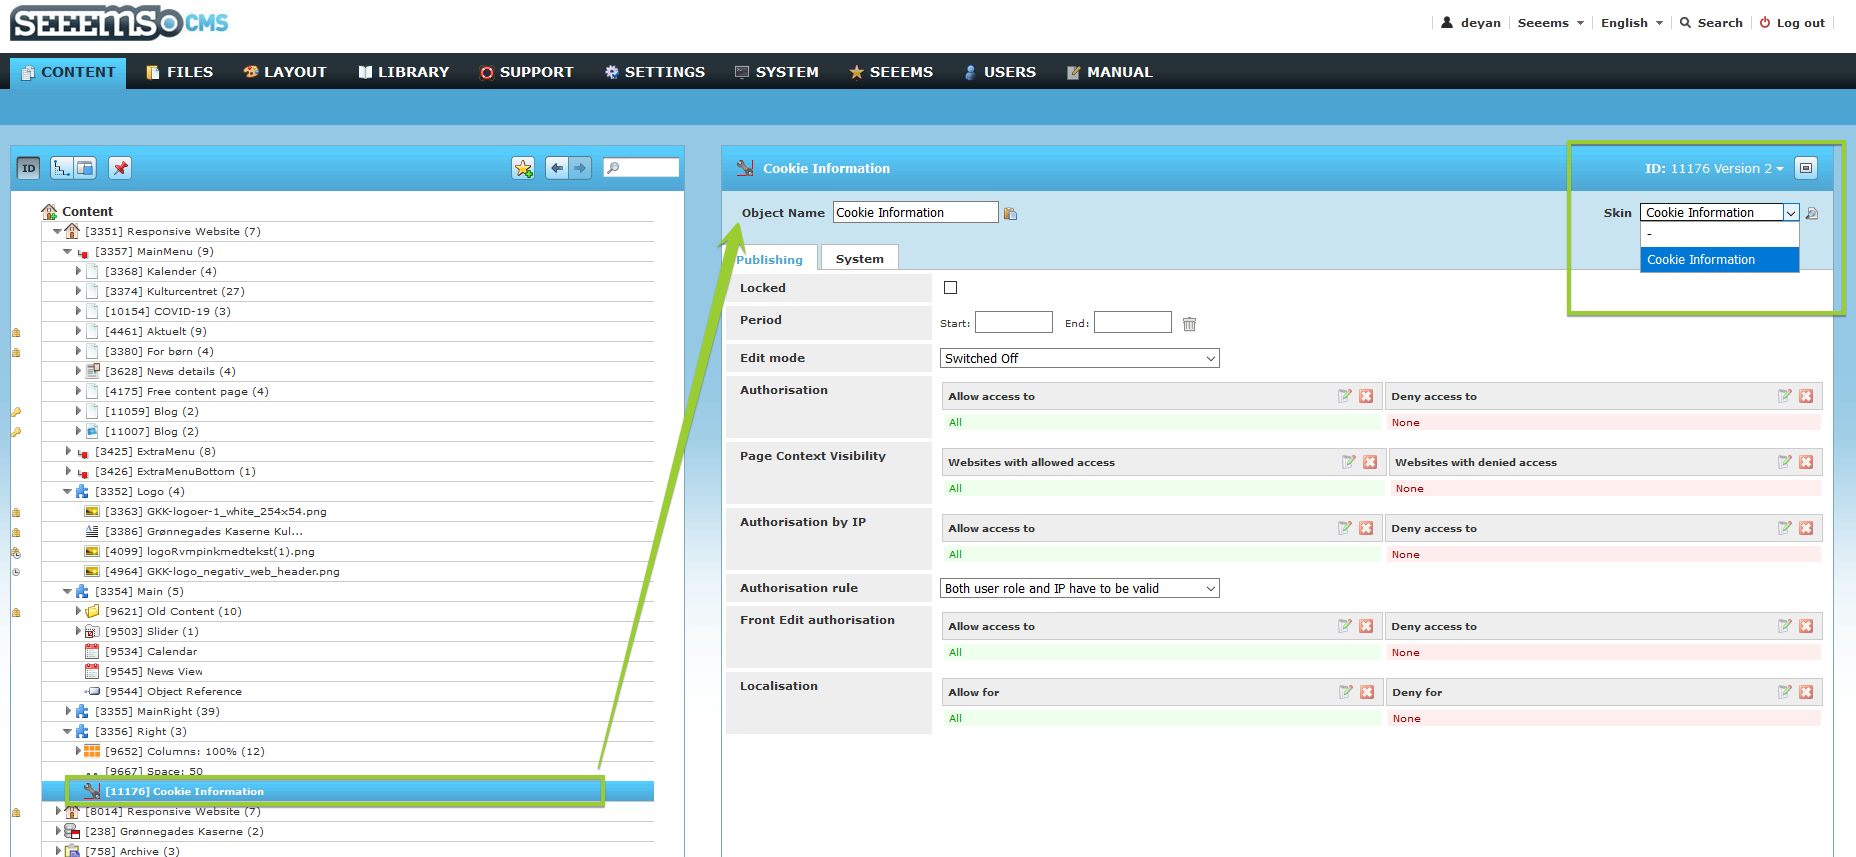The height and width of the screenshot is (857, 1856).
Task: Edit Authorisation Allow access to list
Action: pos(1345,397)
